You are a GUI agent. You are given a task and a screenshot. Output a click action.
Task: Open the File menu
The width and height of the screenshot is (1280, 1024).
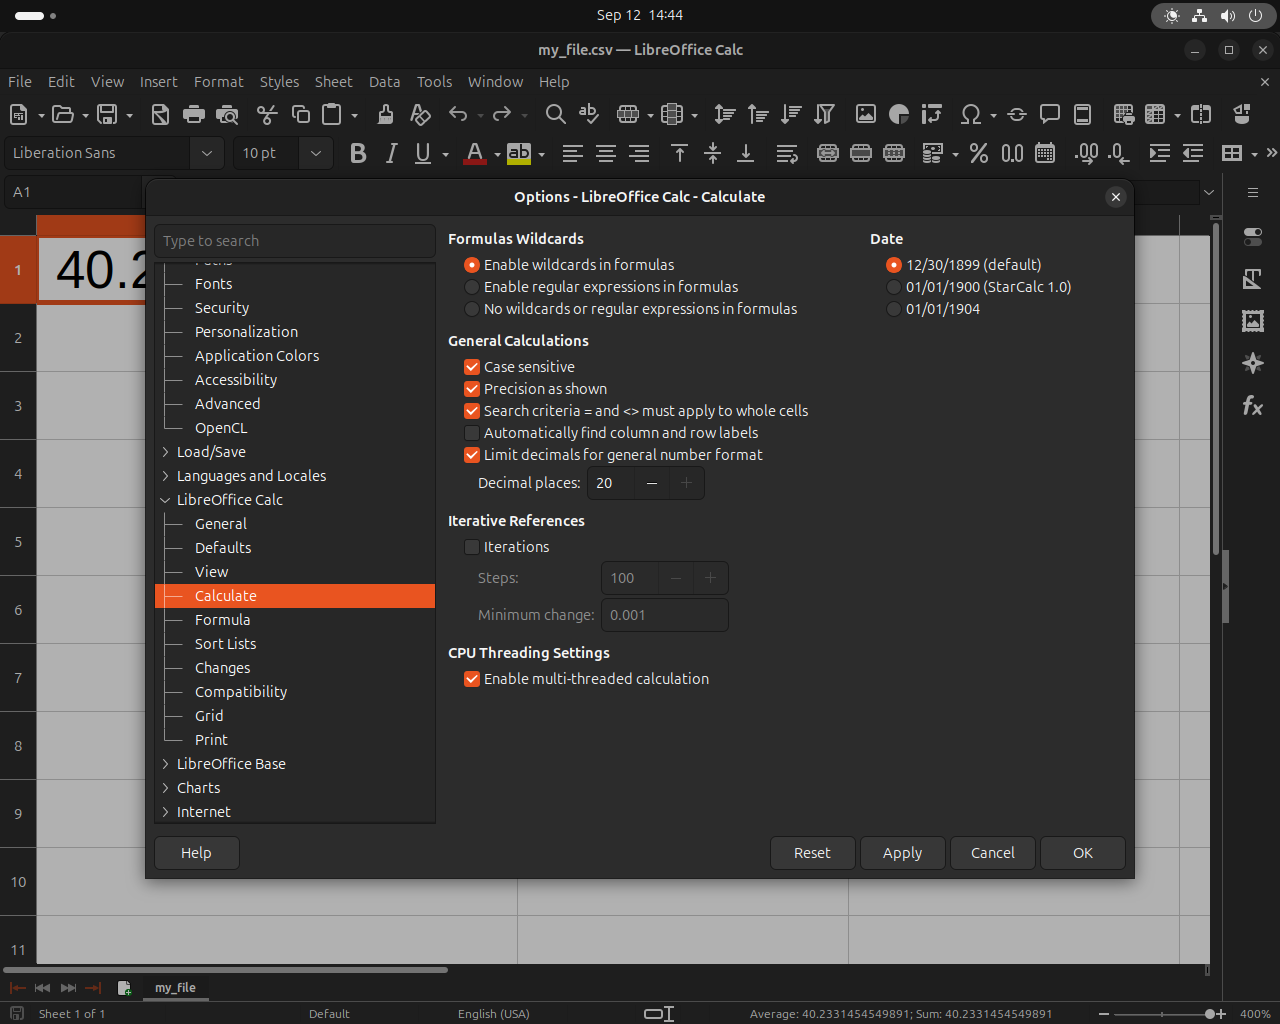(20, 82)
